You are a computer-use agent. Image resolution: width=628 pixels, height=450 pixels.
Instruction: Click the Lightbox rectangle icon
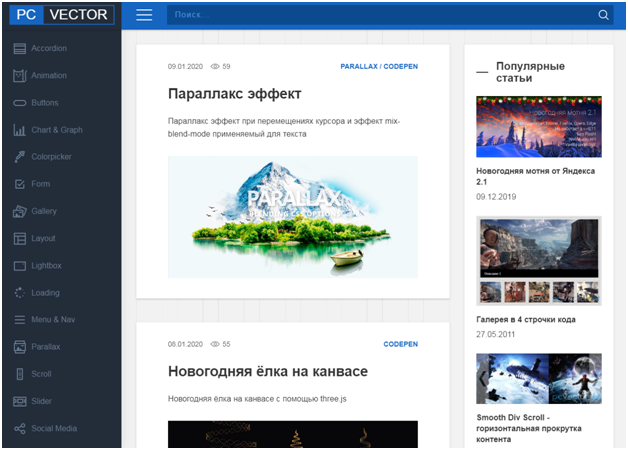19,266
